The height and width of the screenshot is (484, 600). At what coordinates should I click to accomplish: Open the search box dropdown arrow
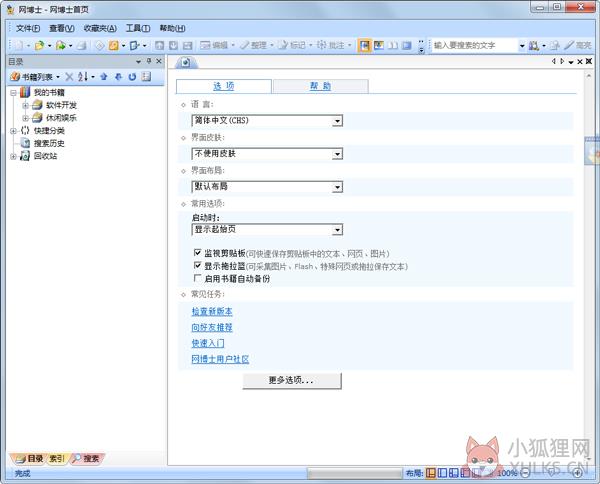522,46
